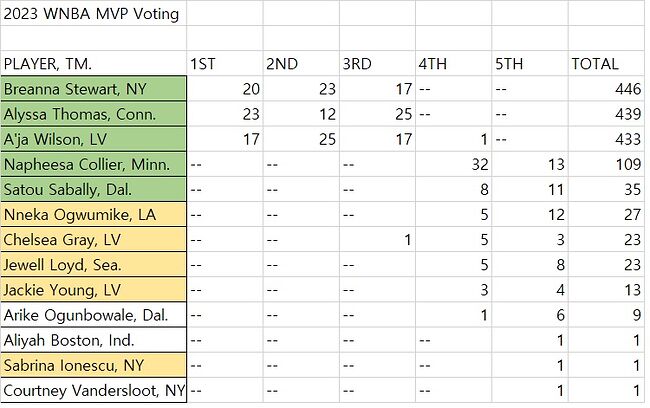
Task: Select the Breanna Stewart, NY cell
Action: (93, 89)
